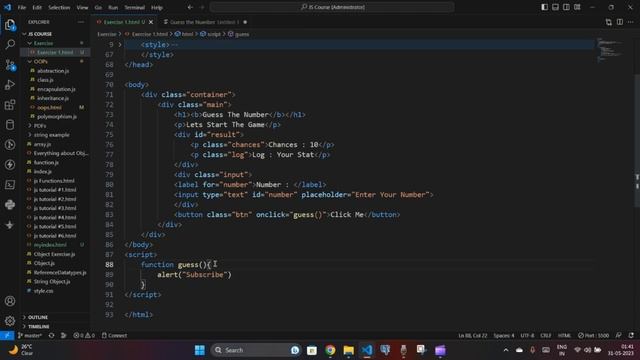Click the Spaces: 4 indentation setting

point(504,336)
